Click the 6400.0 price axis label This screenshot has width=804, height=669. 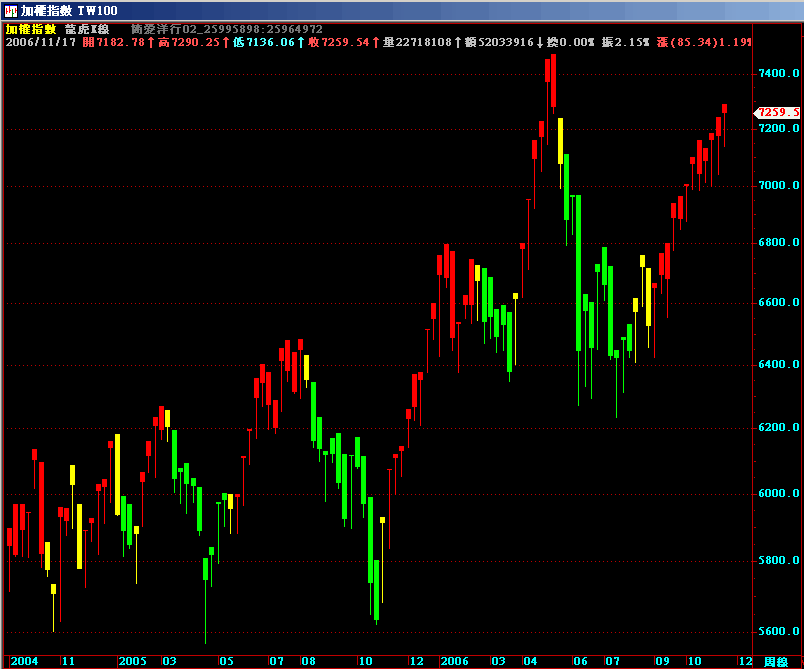pos(780,365)
